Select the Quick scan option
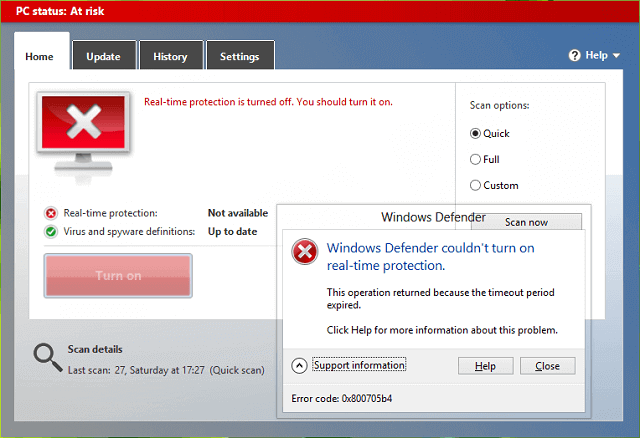The height and width of the screenshot is (438, 640). click(476, 133)
